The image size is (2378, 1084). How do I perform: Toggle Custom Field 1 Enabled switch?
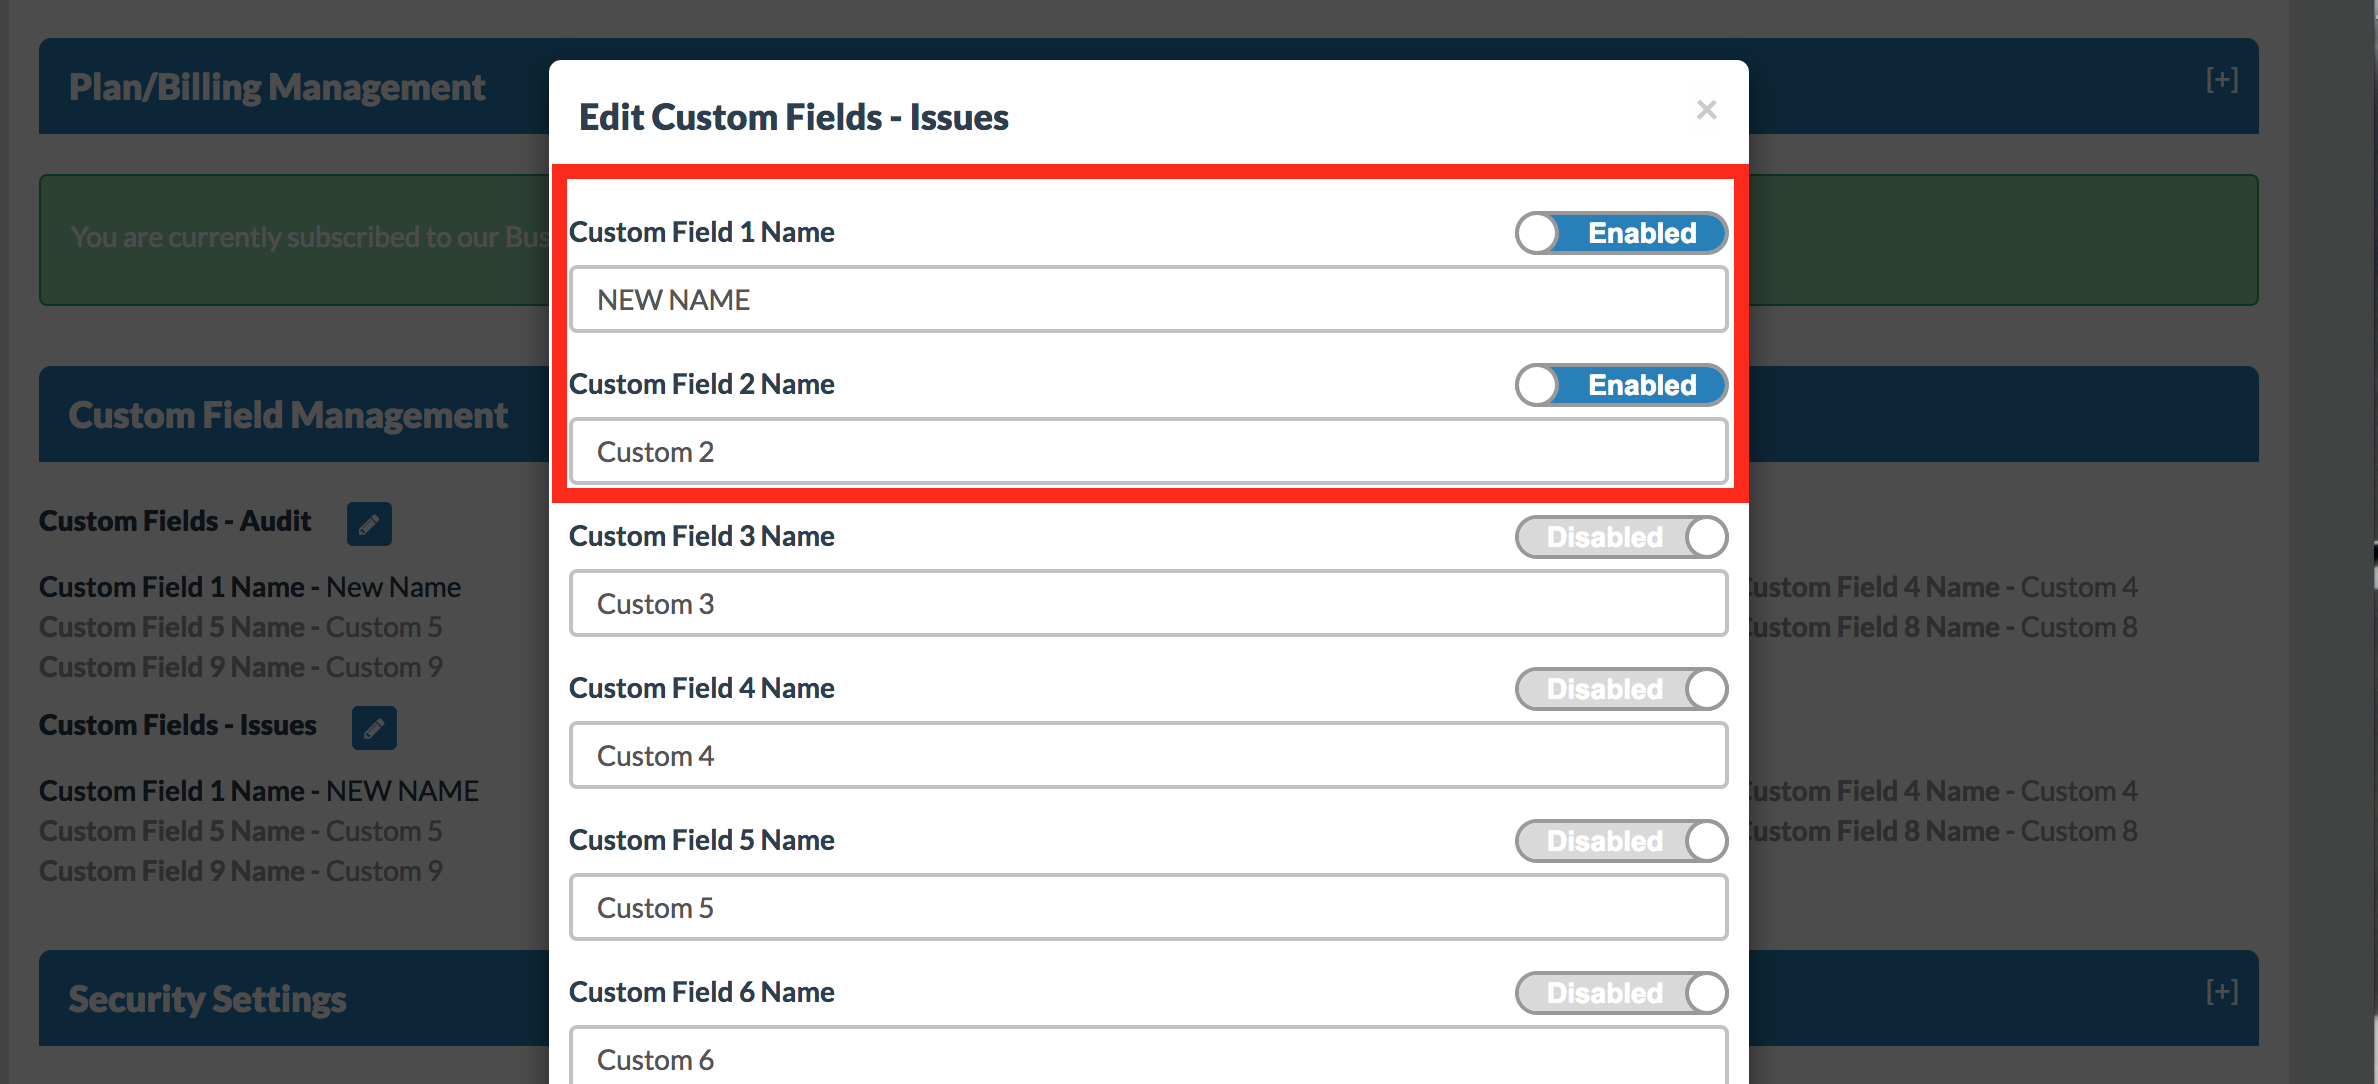(x=1621, y=233)
